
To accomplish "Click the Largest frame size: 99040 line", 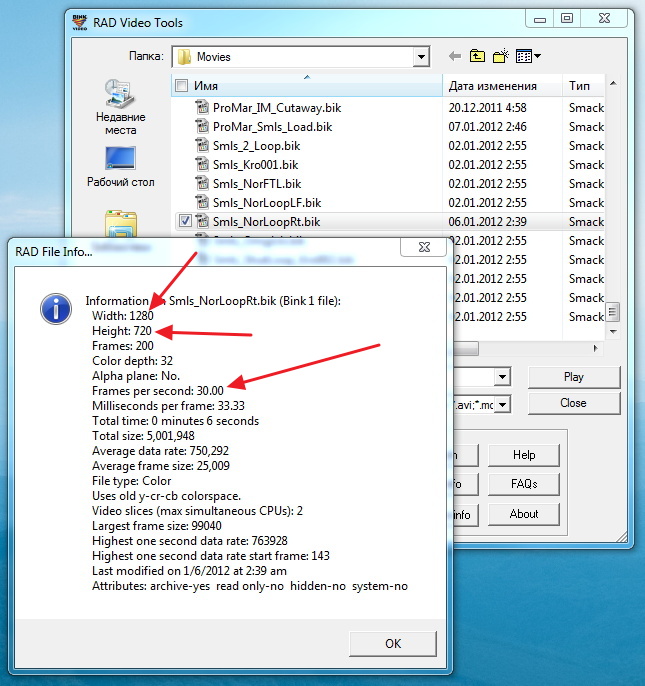I will (157, 525).
